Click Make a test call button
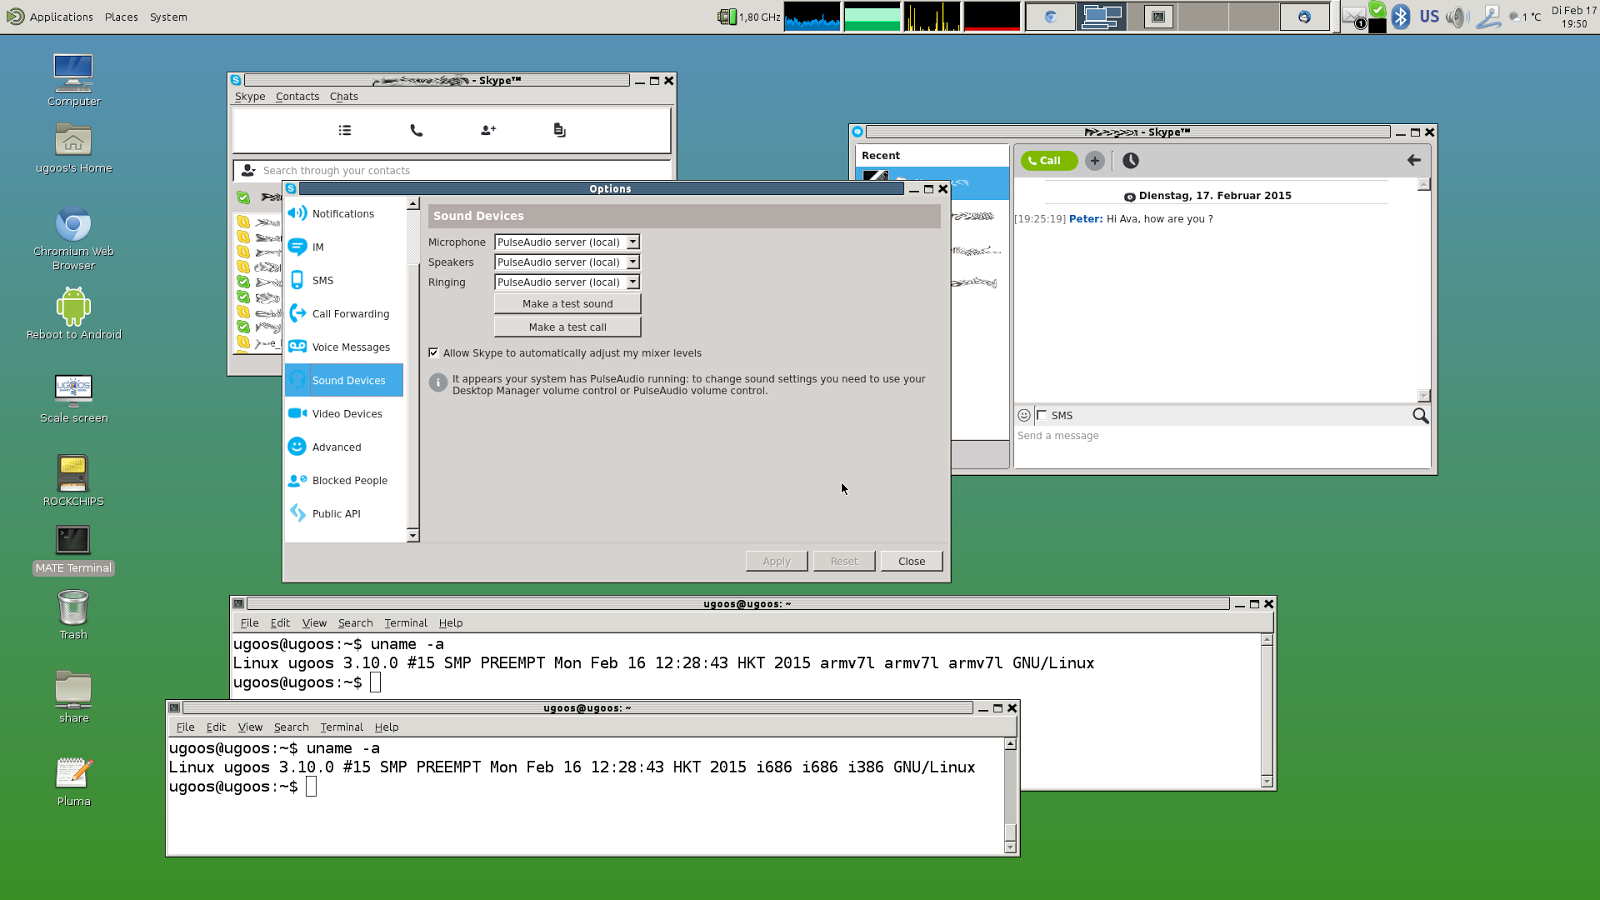Screen dimensions: 1600x900 (x=567, y=327)
